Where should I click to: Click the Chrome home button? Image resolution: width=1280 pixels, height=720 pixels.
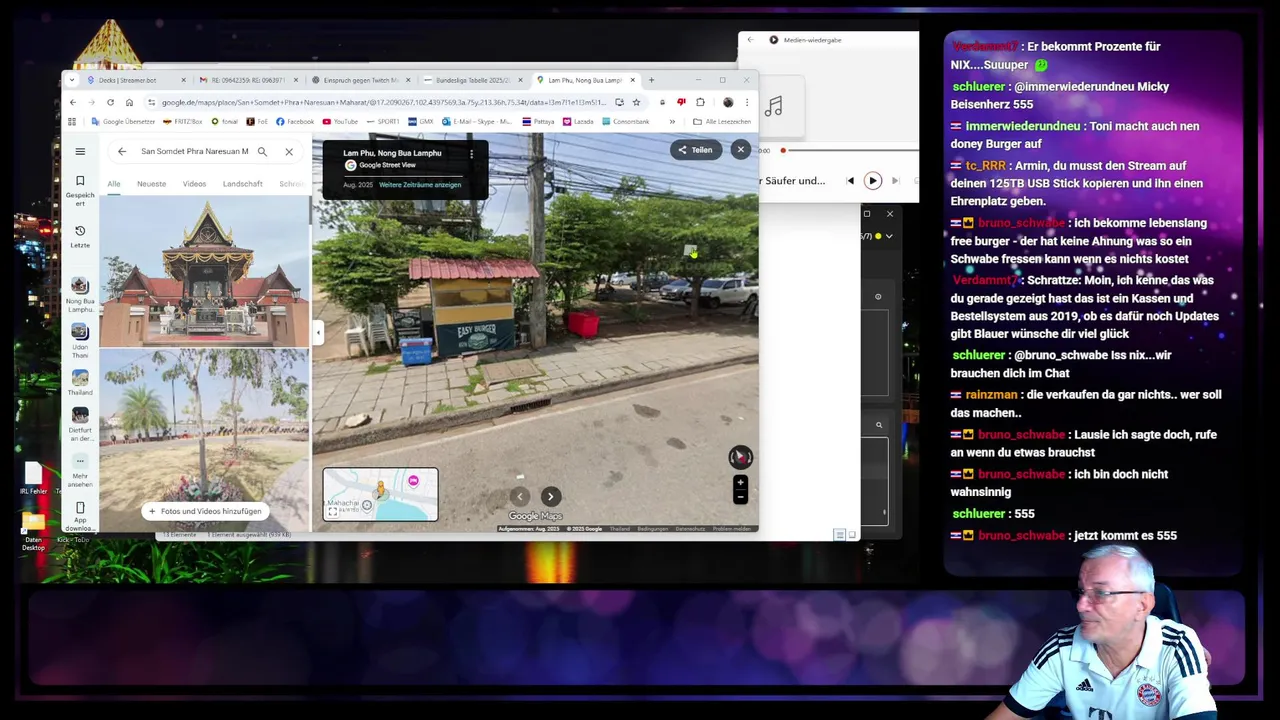129,102
